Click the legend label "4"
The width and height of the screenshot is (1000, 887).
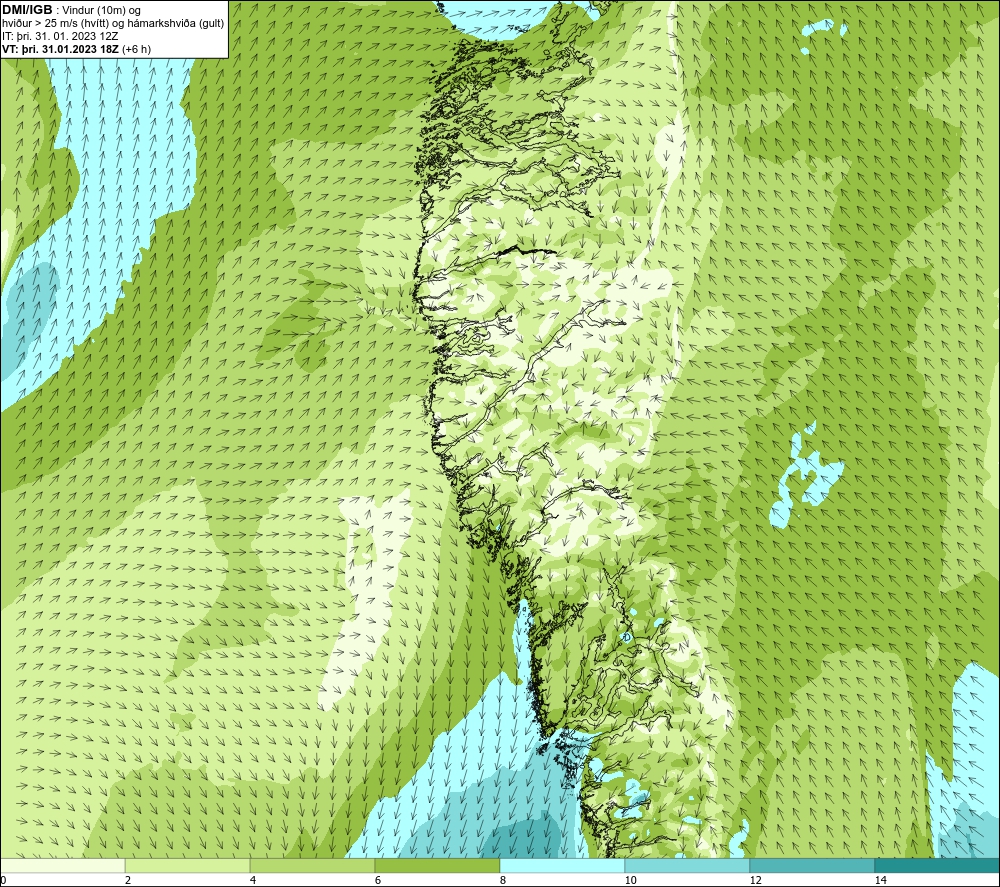[253, 880]
